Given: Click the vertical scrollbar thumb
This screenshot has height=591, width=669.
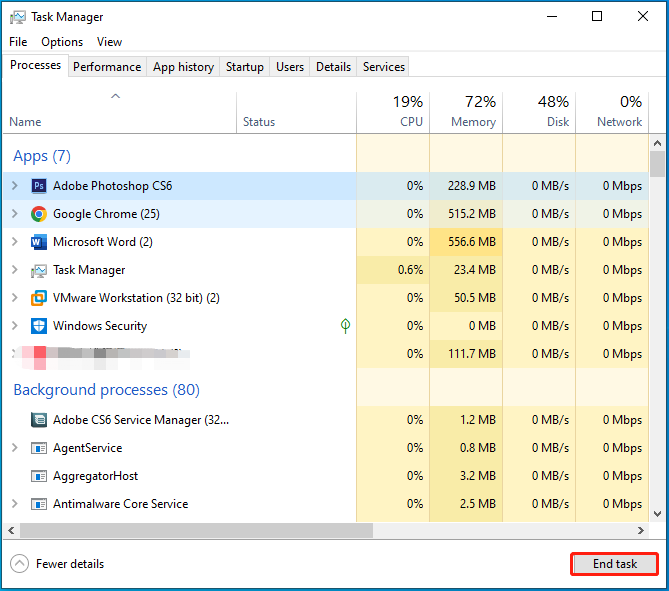Looking at the screenshot, I should [x=657, y=164].
